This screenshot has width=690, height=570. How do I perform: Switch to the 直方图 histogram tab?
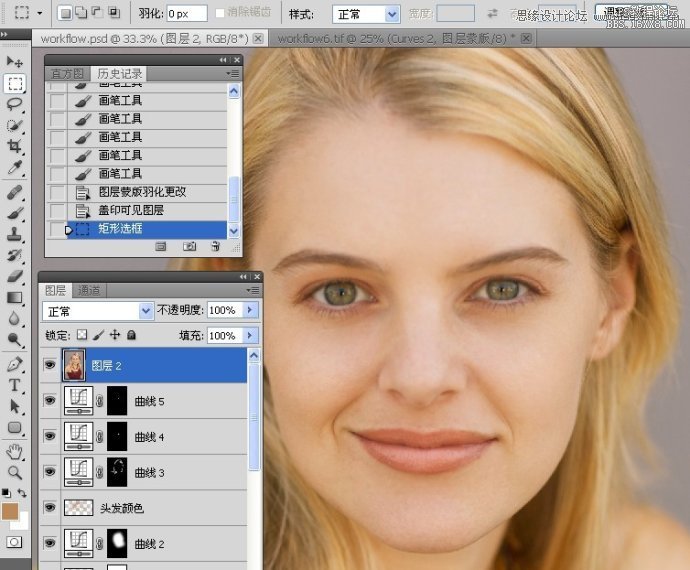(x=67, y=74)
